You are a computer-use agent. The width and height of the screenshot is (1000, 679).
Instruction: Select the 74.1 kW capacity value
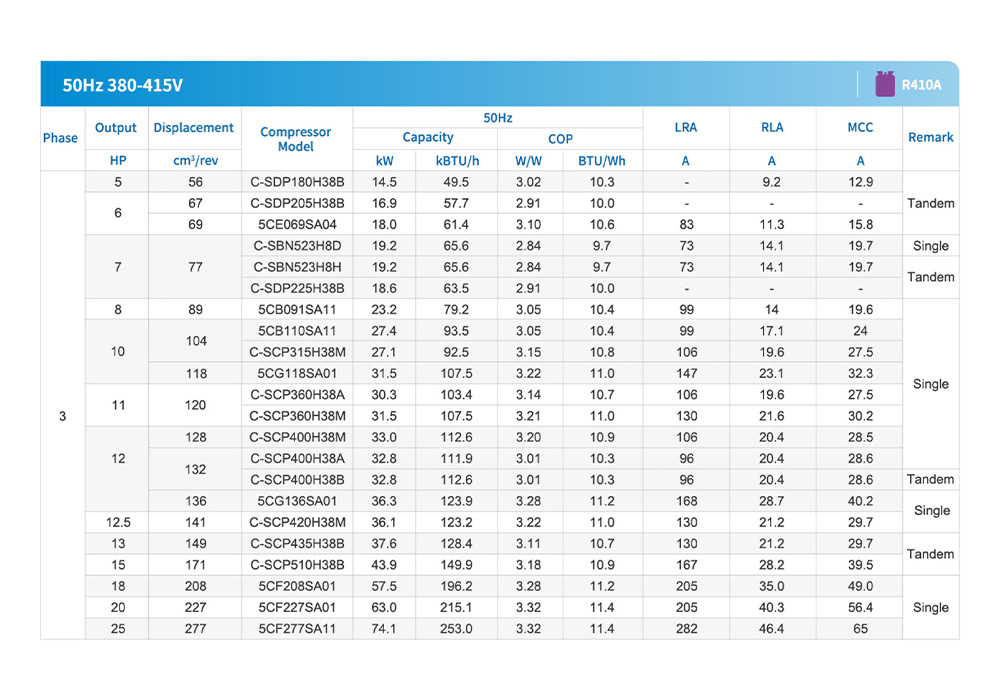(x=384, y=629)
